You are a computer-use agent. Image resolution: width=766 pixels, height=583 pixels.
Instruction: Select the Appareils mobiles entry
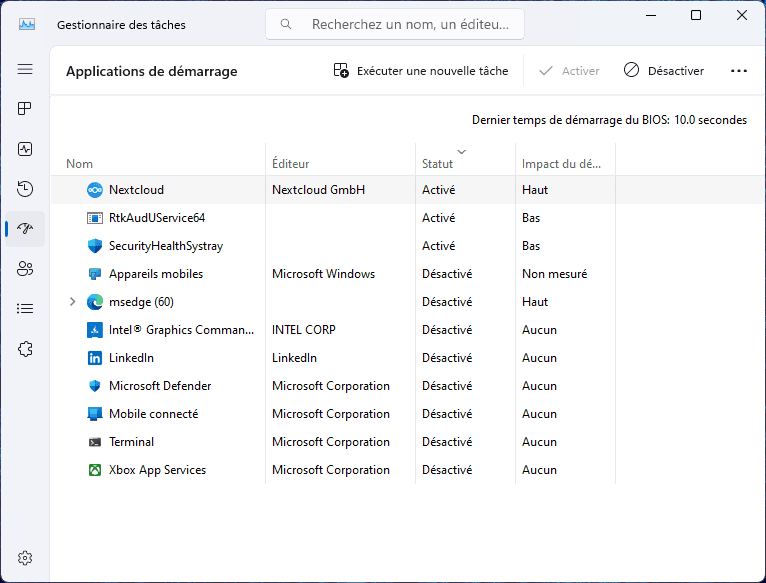tap(156, 274)
